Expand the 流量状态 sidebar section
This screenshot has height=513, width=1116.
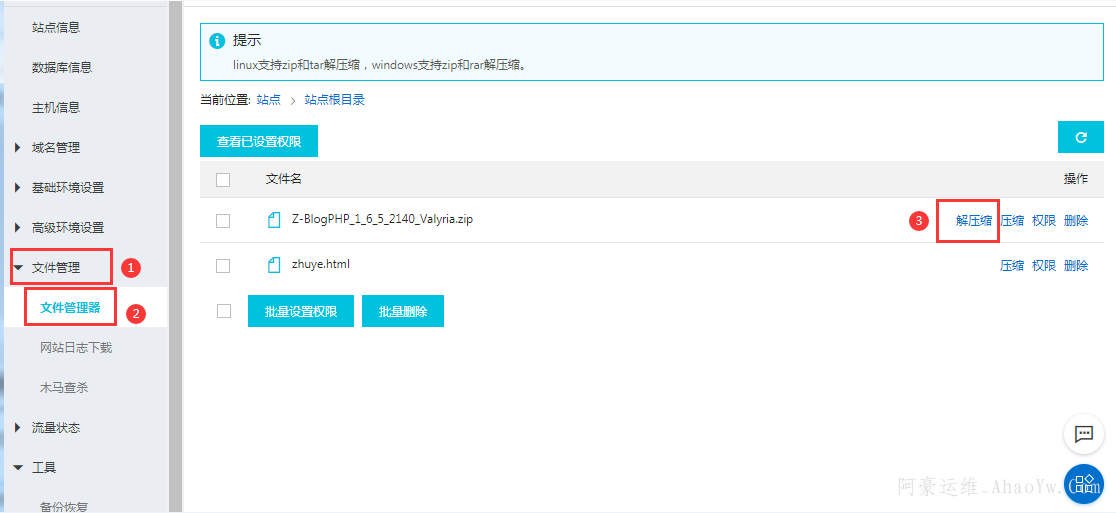pyautogui.click(x=56, y=427)
